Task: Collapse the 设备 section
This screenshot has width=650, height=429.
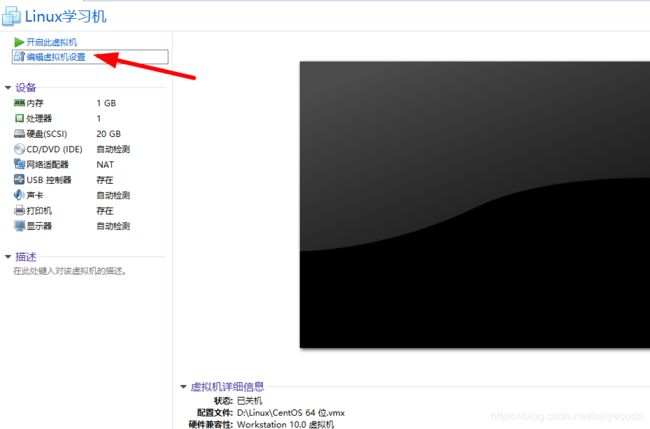Action: tap(8, 87)
